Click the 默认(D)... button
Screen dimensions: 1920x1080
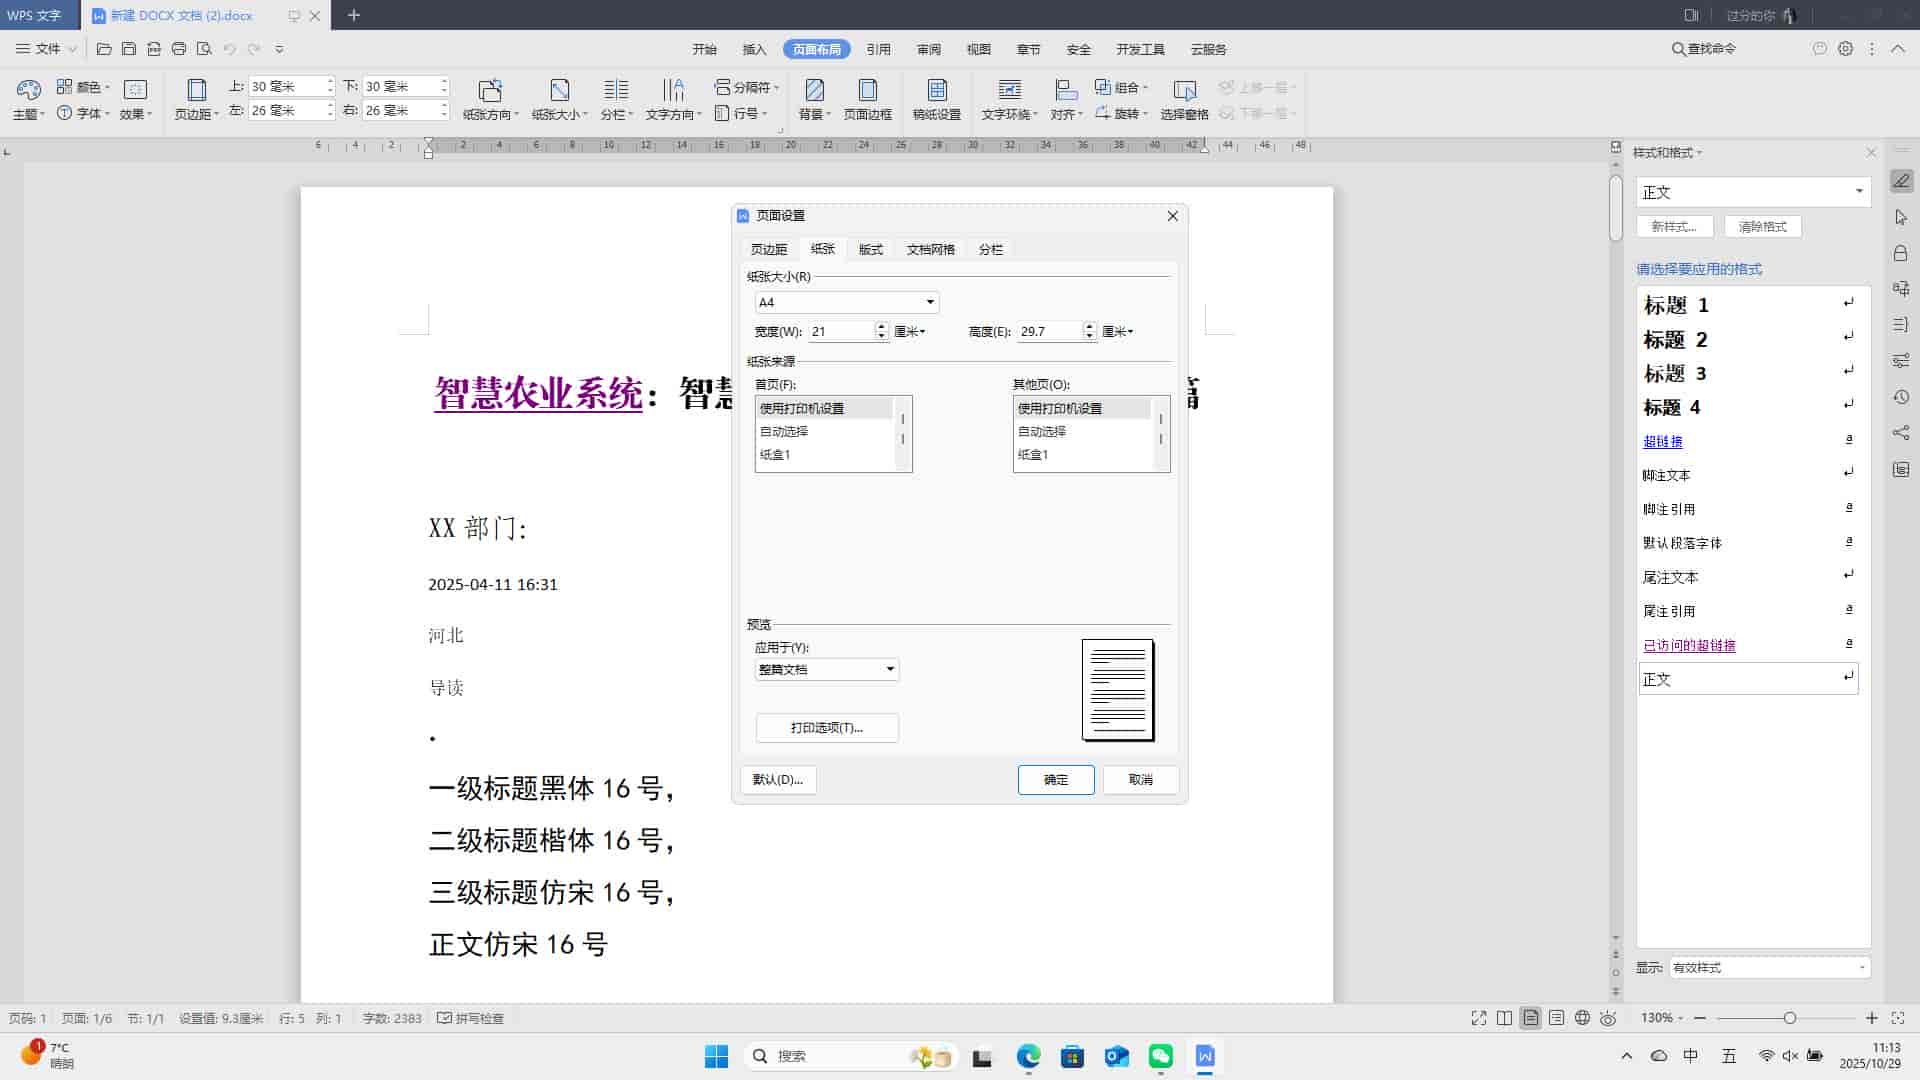(x=778, y=779)
